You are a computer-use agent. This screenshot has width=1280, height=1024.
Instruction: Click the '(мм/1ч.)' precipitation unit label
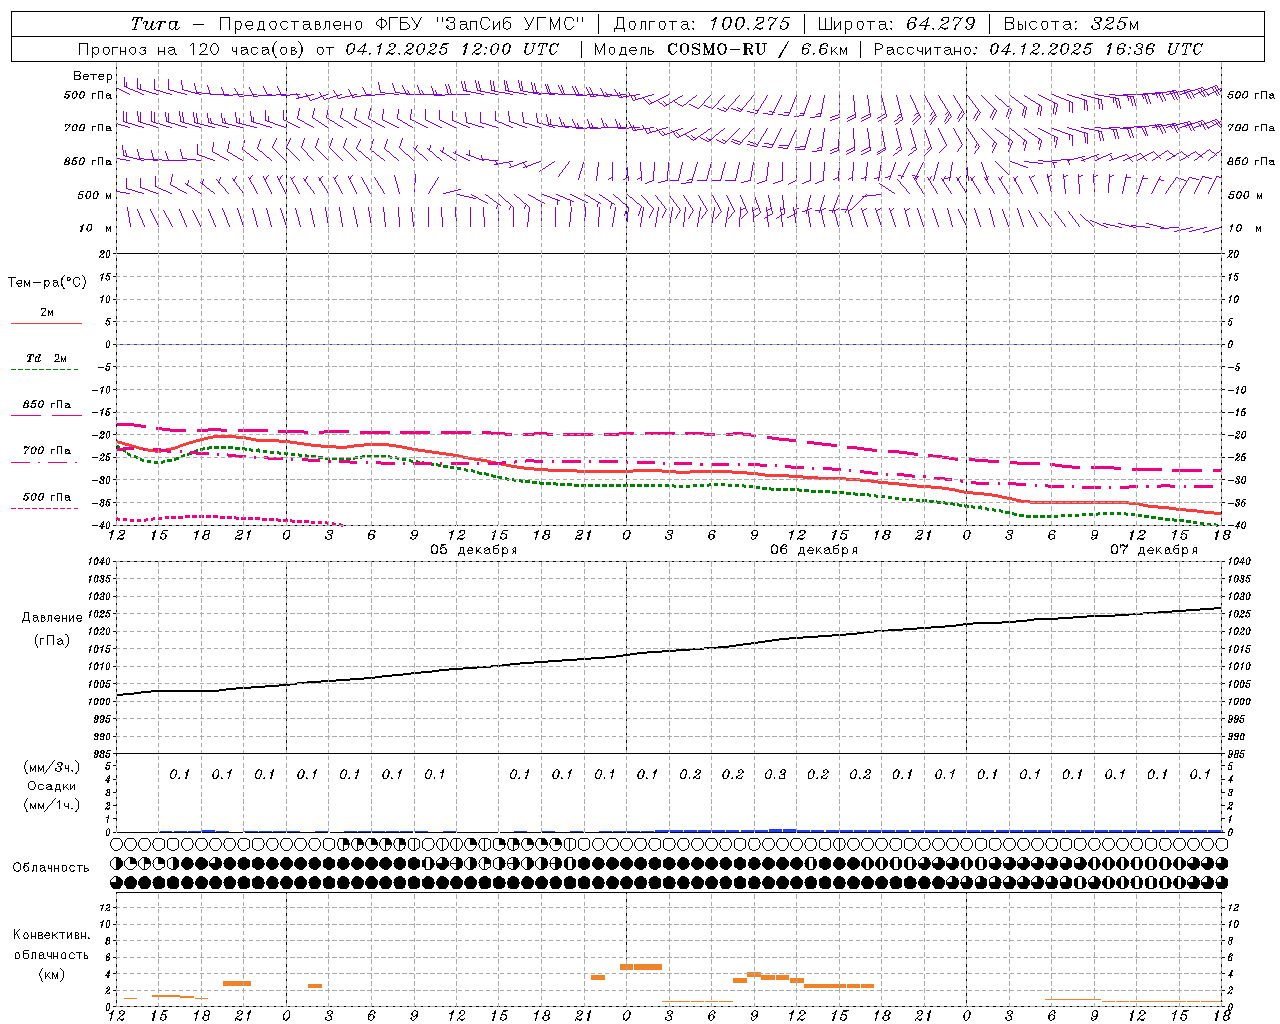click(x=51, y=805)
